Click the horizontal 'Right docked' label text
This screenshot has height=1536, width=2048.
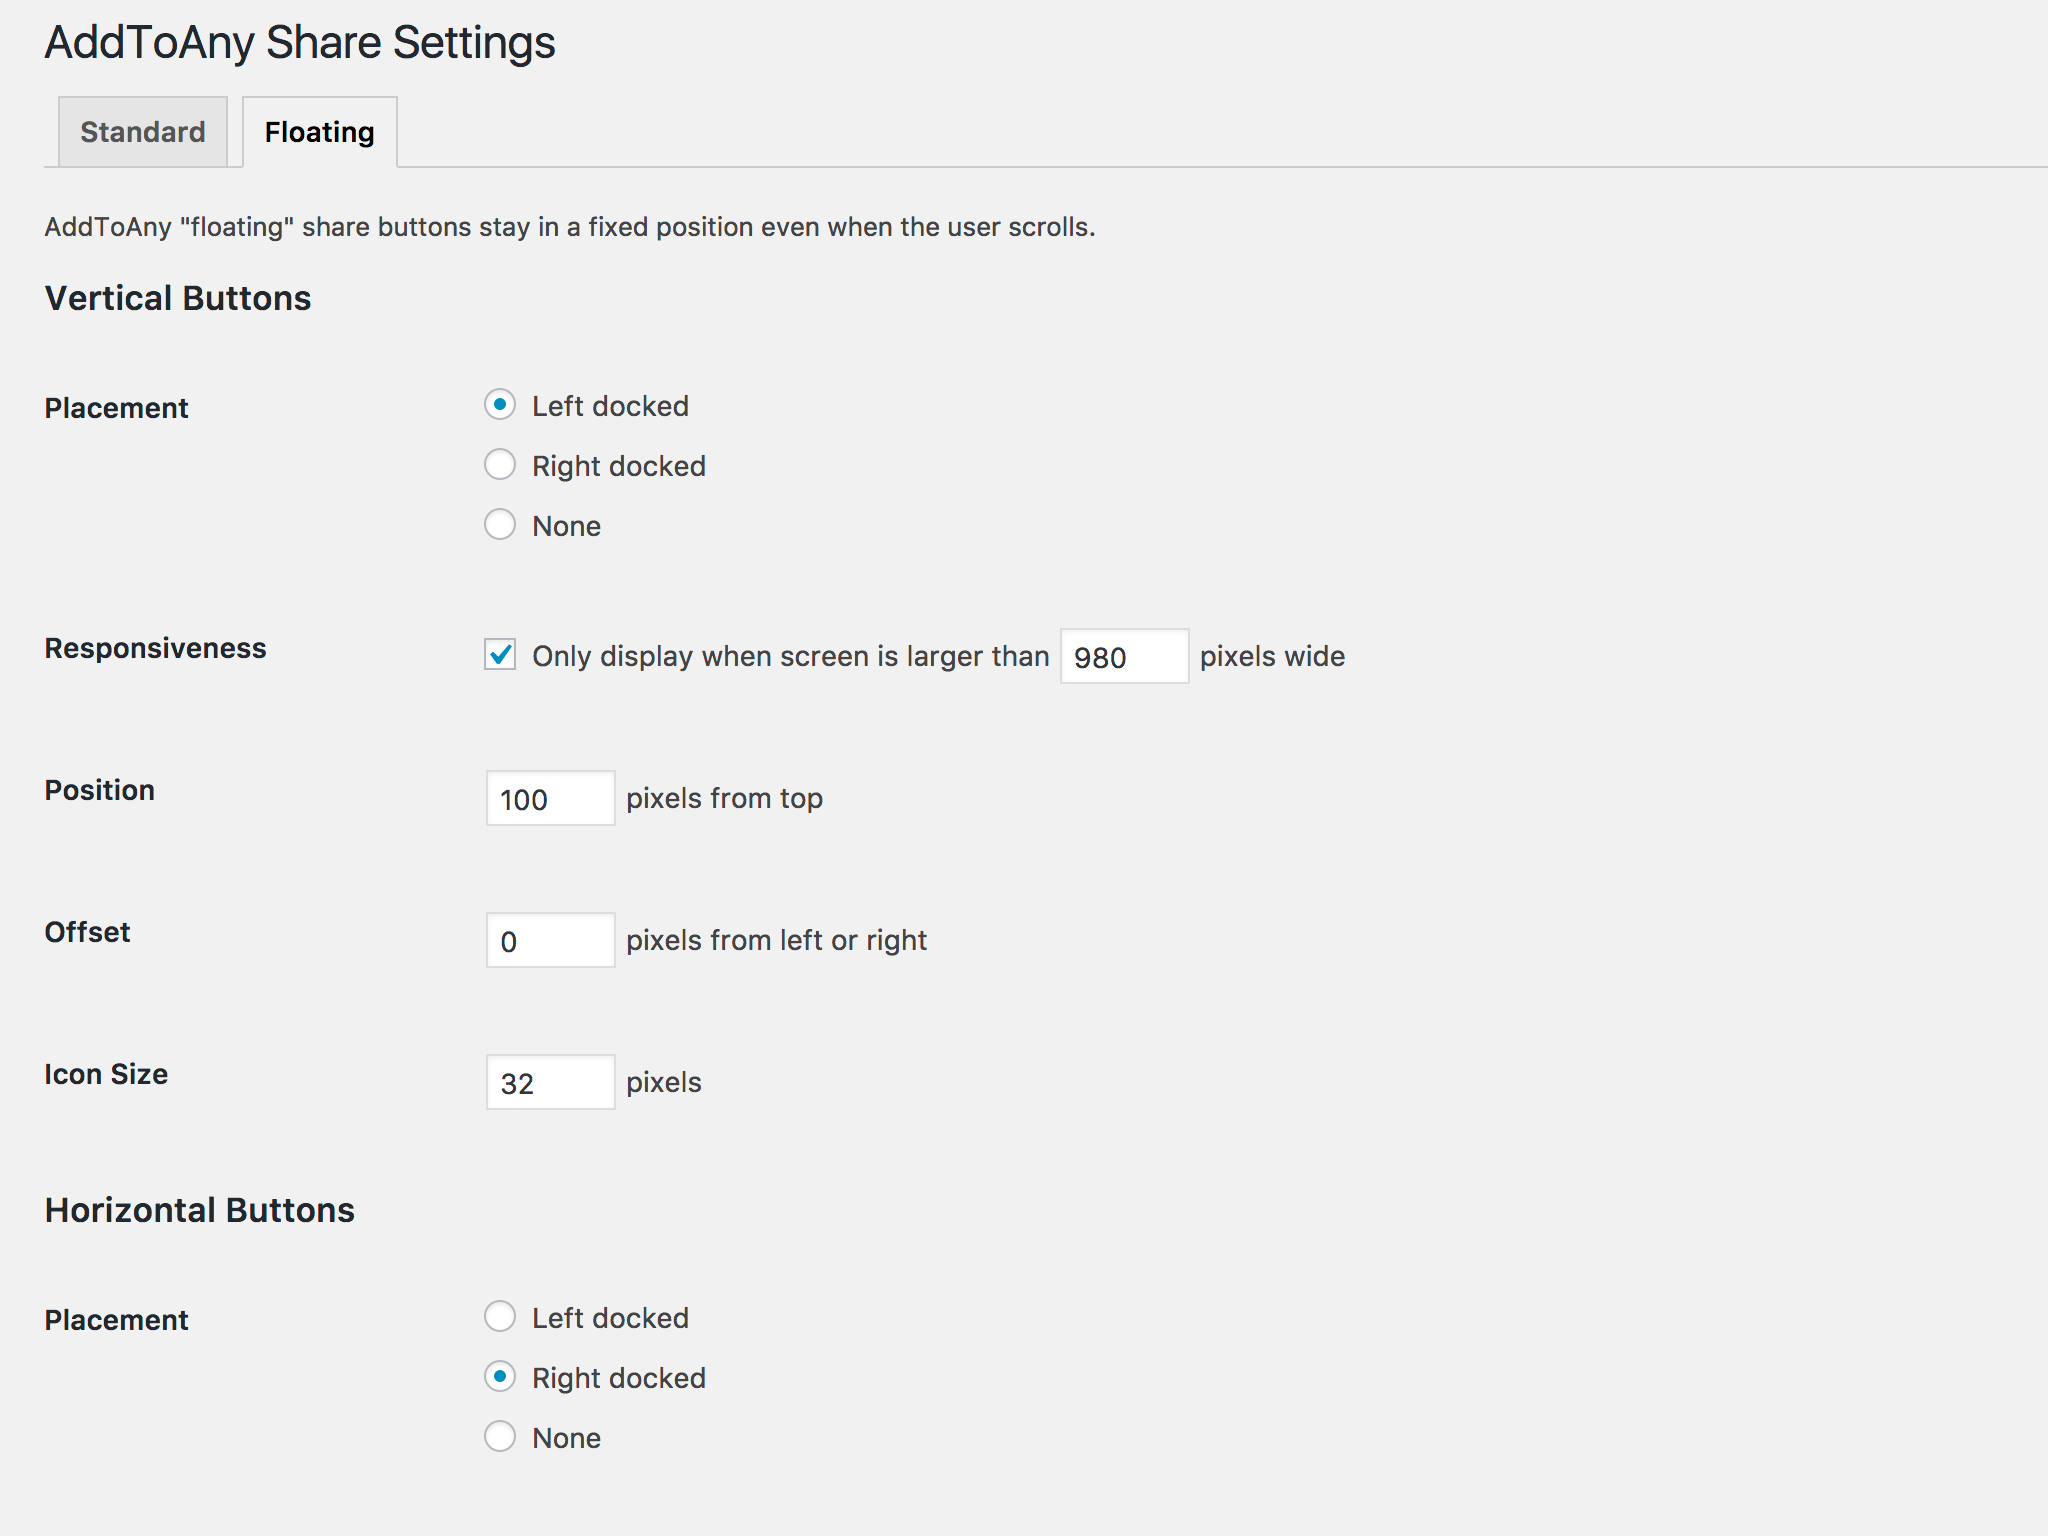pos(619,1378)
